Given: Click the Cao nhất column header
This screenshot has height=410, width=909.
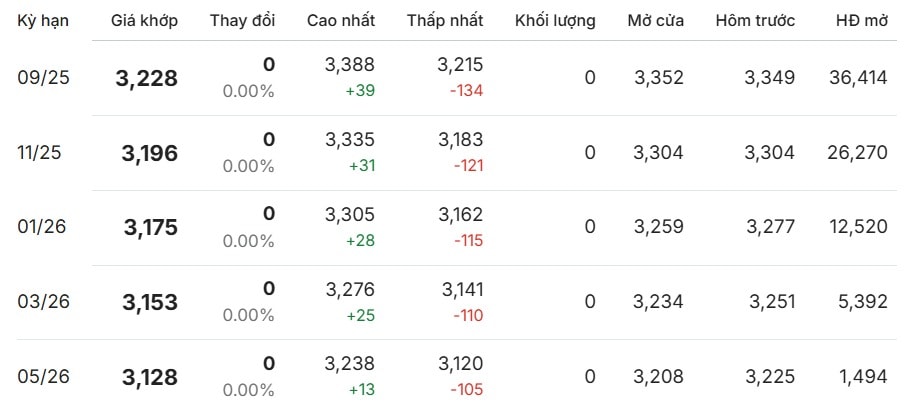Looking at the screenshot, I should point(341,21).
